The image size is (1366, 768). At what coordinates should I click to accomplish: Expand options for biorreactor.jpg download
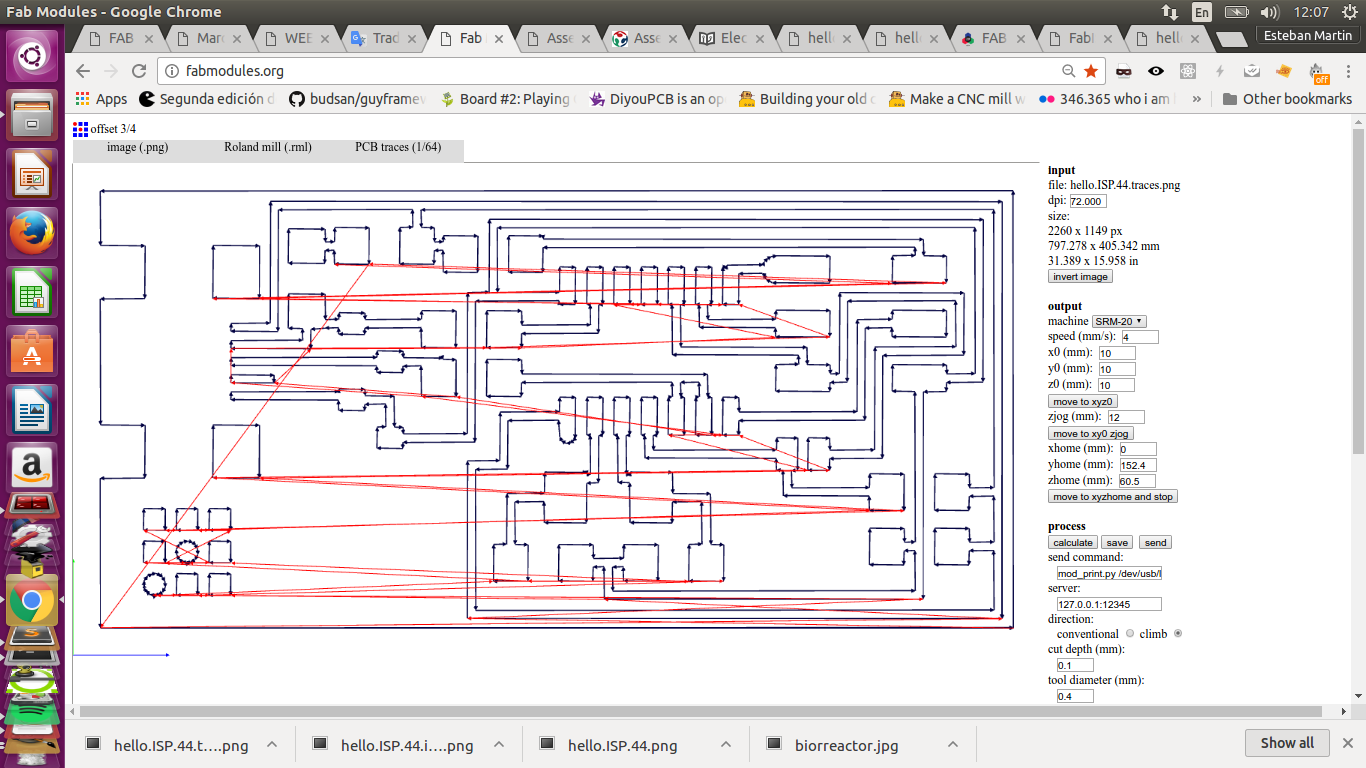(x=952, y=745)
